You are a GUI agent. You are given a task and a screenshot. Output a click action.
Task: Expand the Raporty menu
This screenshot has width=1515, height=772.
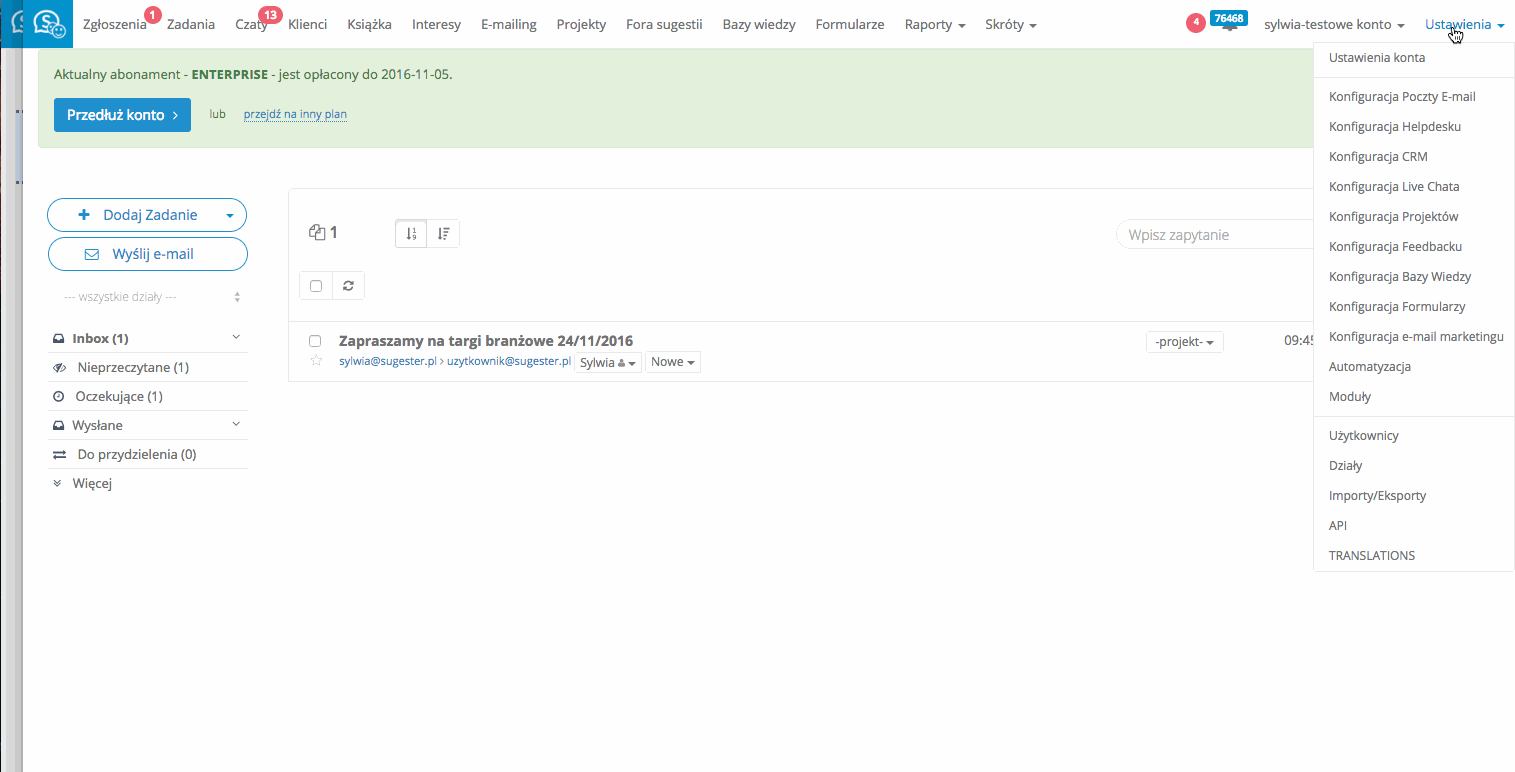(x=935, y=24)
